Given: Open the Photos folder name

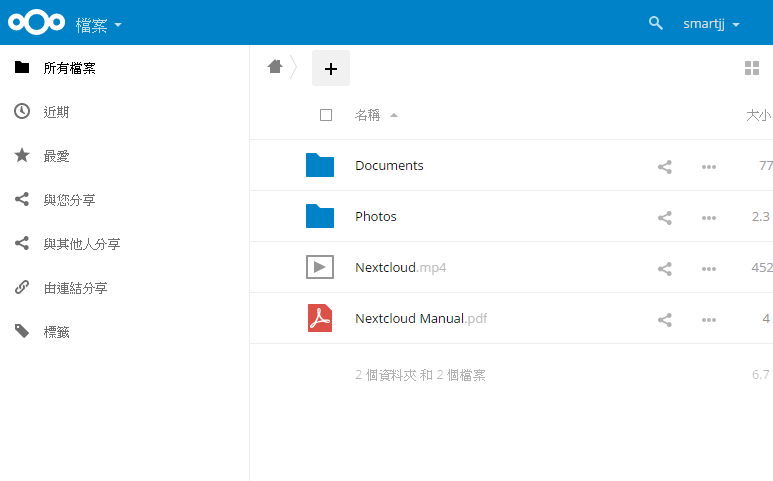Looking at the screenshot, I should point(376,216).
